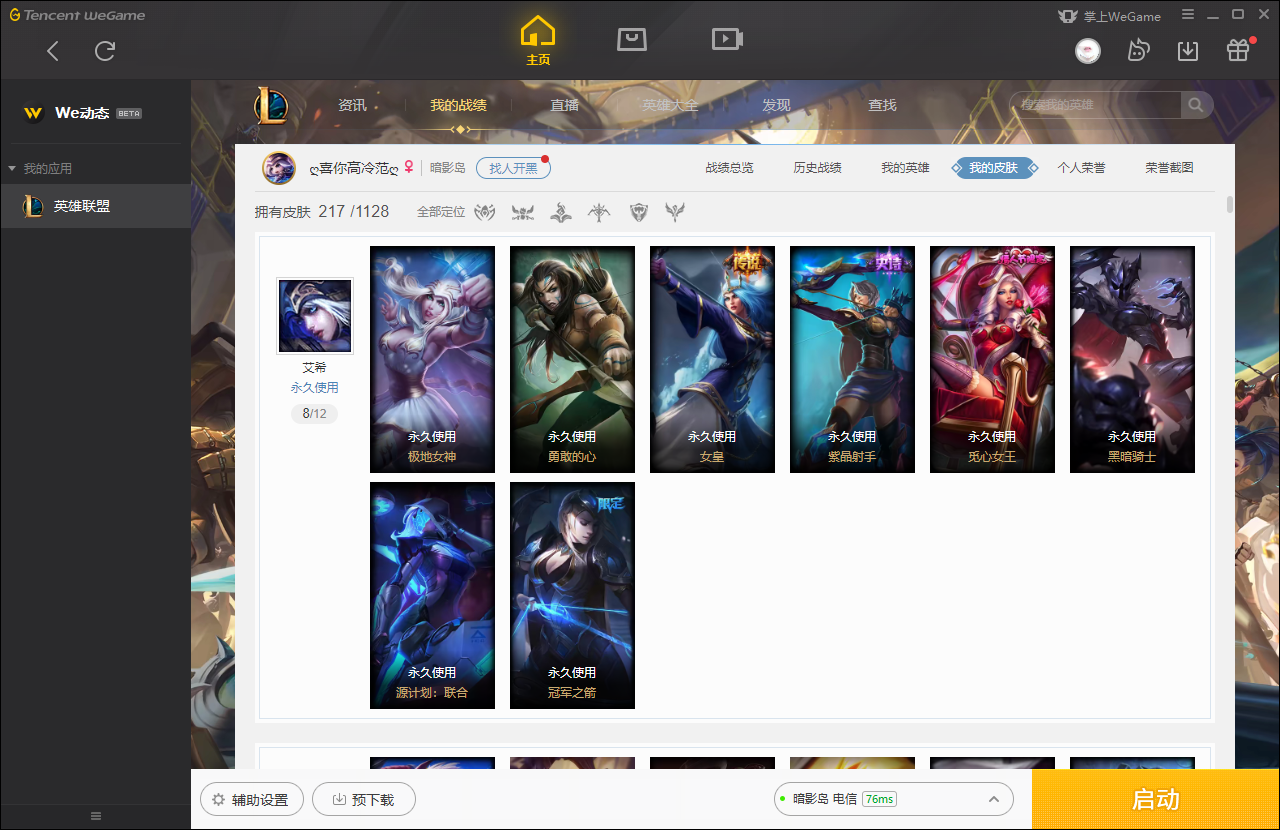Click the 启动 launch button
The image size is (1280, 830).
tap(1156, 799)
